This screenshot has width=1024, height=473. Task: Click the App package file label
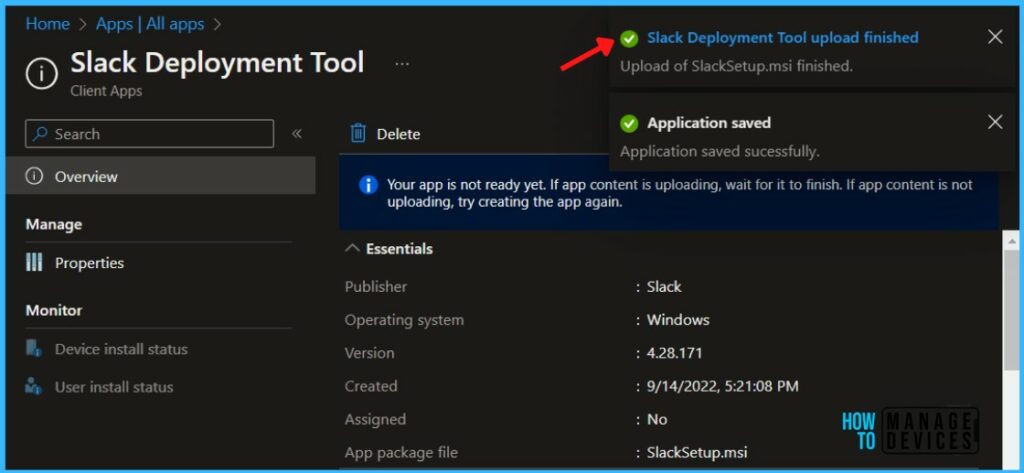coord(401,452)
